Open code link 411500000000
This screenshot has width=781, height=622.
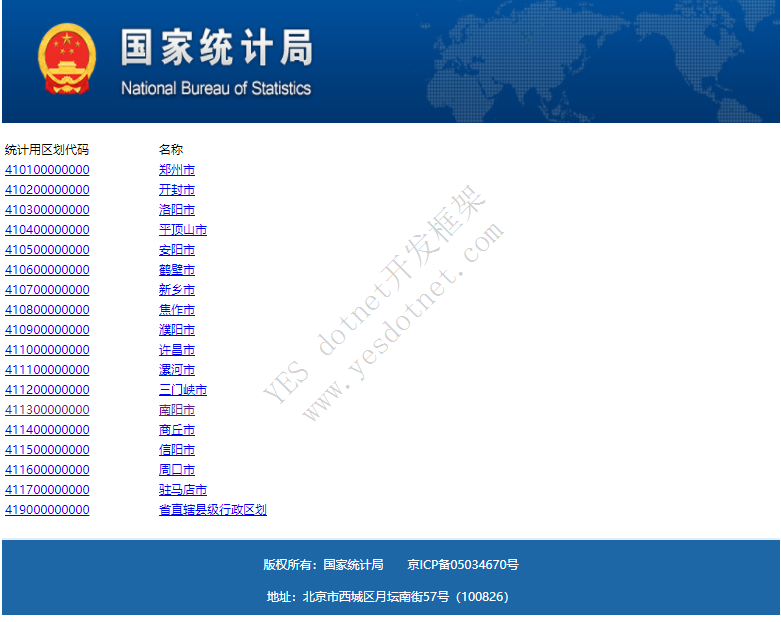[47, 450]
